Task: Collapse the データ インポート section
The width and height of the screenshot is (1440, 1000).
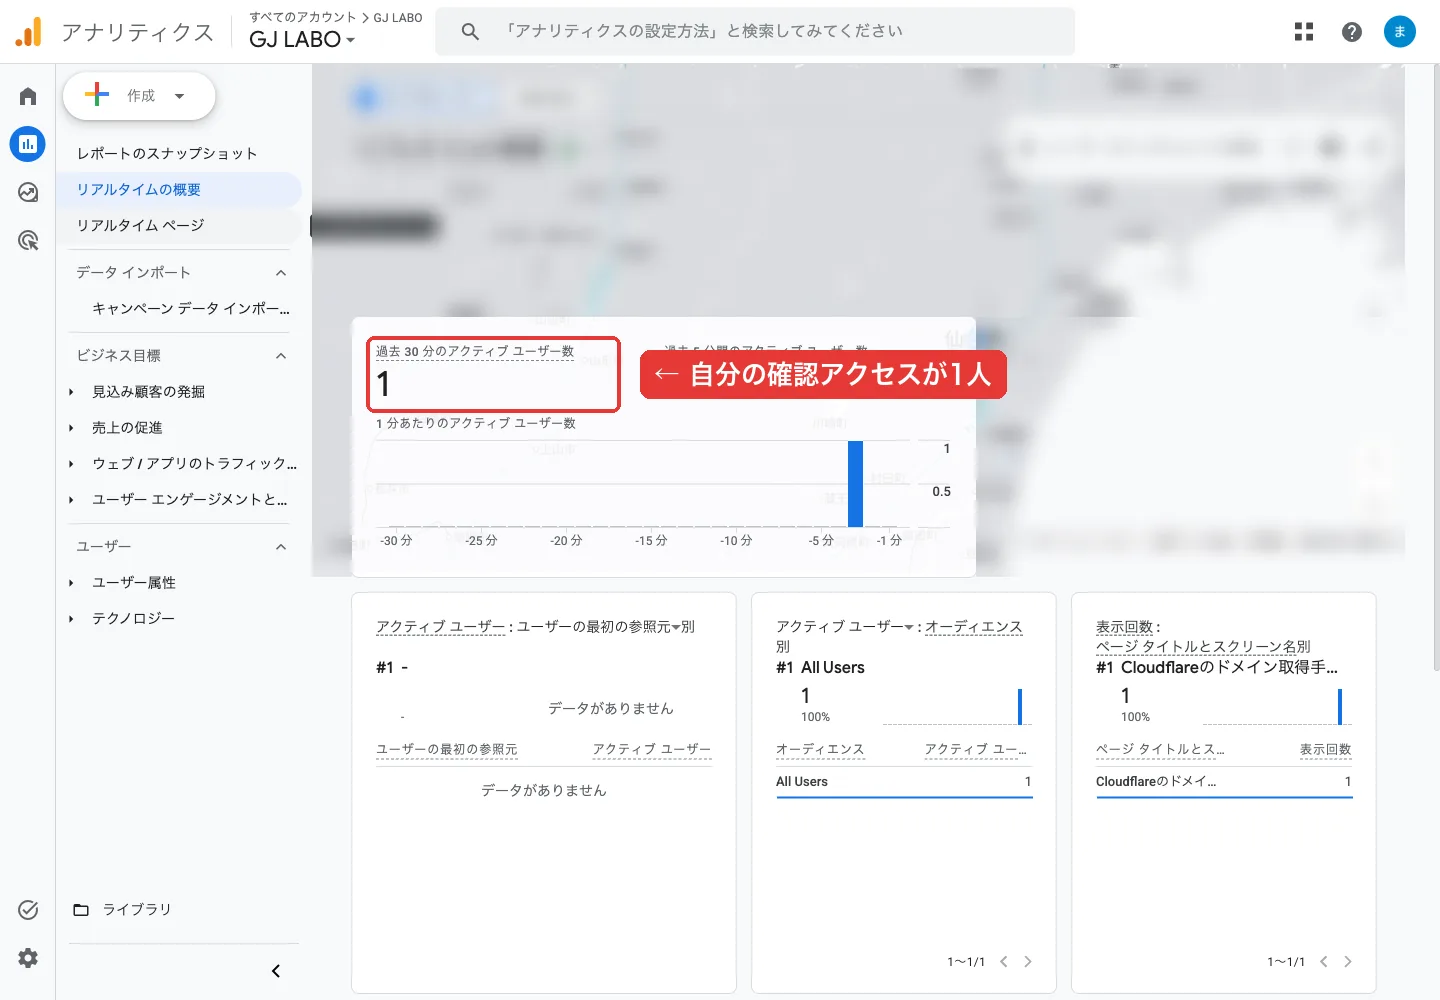Action: (x=281, y=273)
